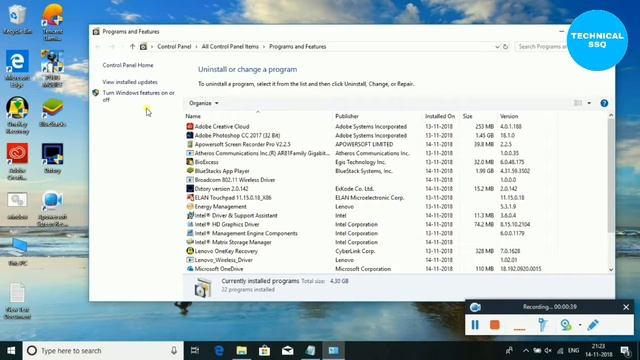The image size is (640, 360).
Task: Click the Up arrow navigation button
Action: pos(132,47)
